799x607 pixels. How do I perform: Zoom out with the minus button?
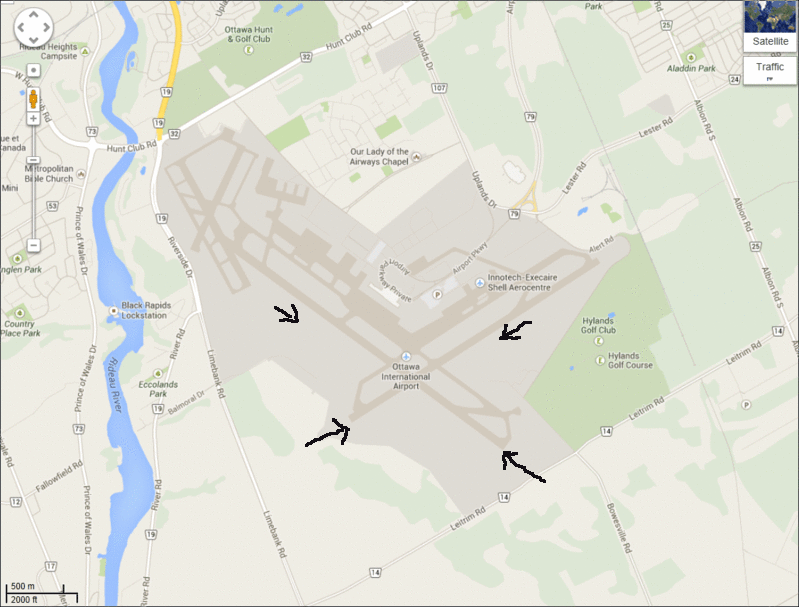[x=33, y=245]
